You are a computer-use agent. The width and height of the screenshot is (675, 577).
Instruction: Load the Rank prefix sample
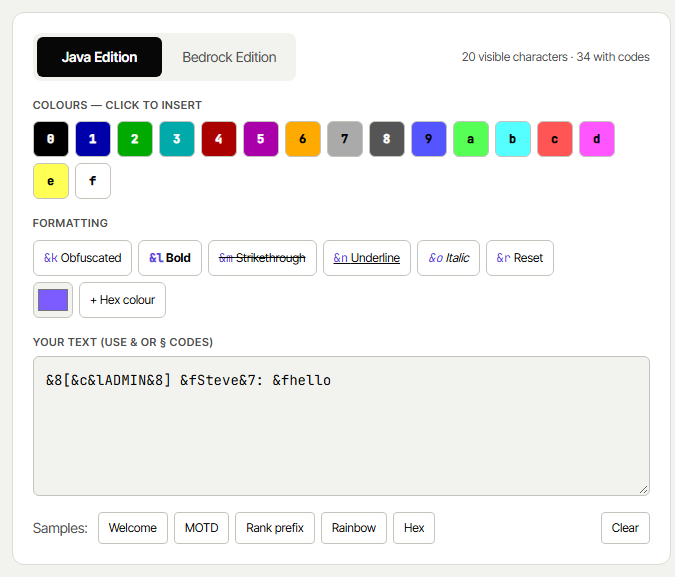tap(275, 528)
